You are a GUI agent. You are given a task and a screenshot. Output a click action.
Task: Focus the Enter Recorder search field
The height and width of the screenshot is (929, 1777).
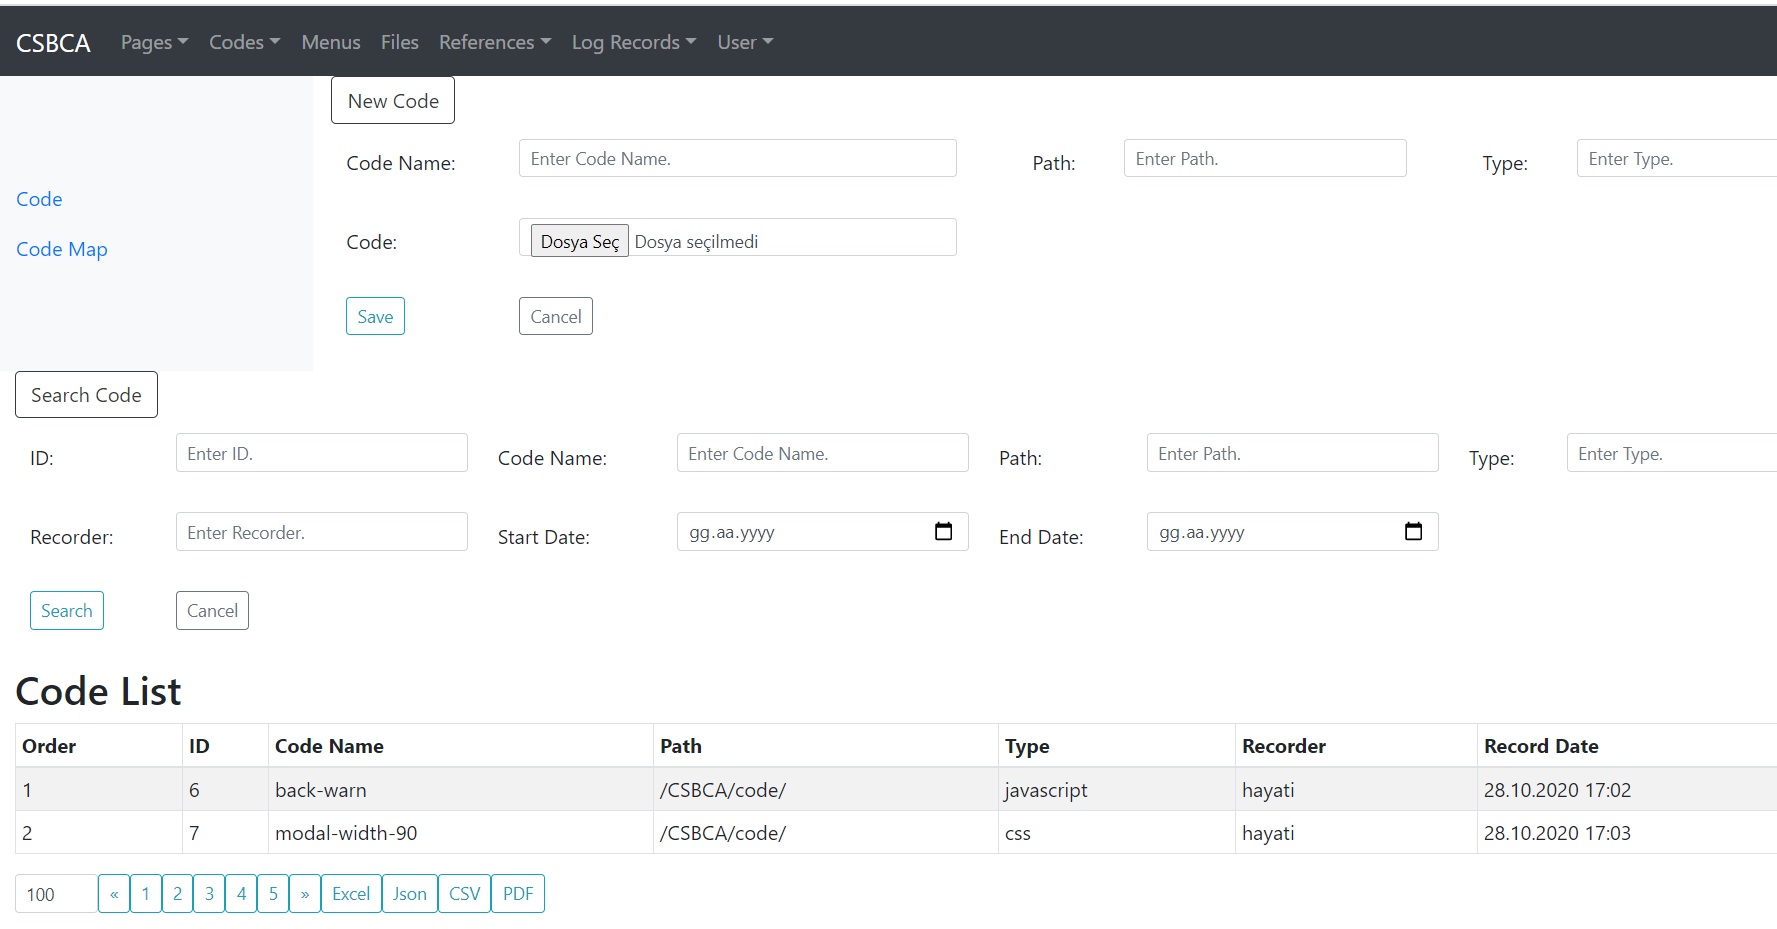coord(321,532)
